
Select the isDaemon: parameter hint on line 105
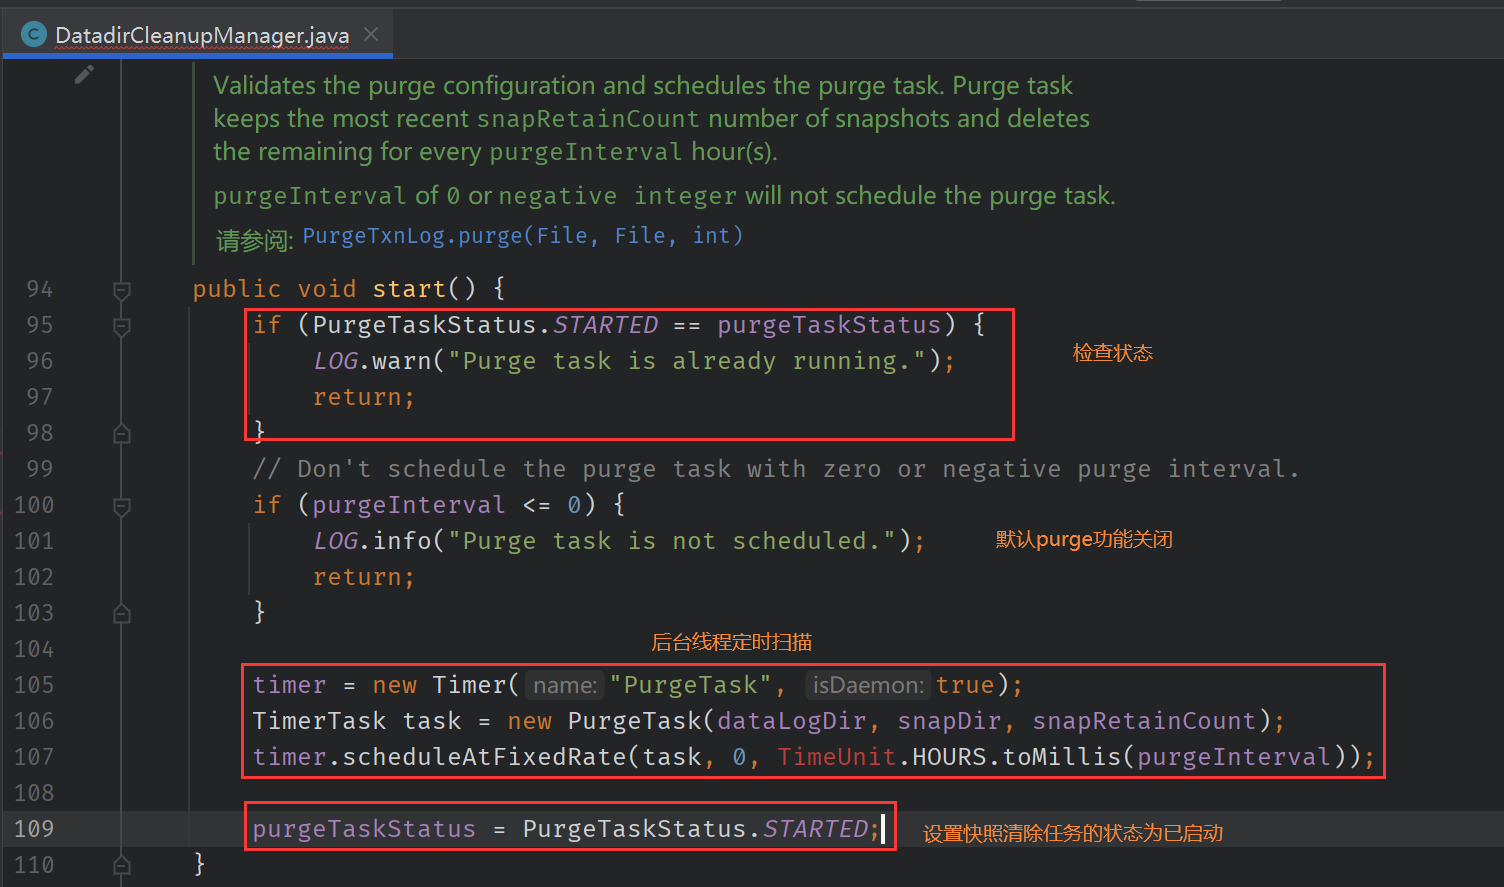[x=868, y=685]
